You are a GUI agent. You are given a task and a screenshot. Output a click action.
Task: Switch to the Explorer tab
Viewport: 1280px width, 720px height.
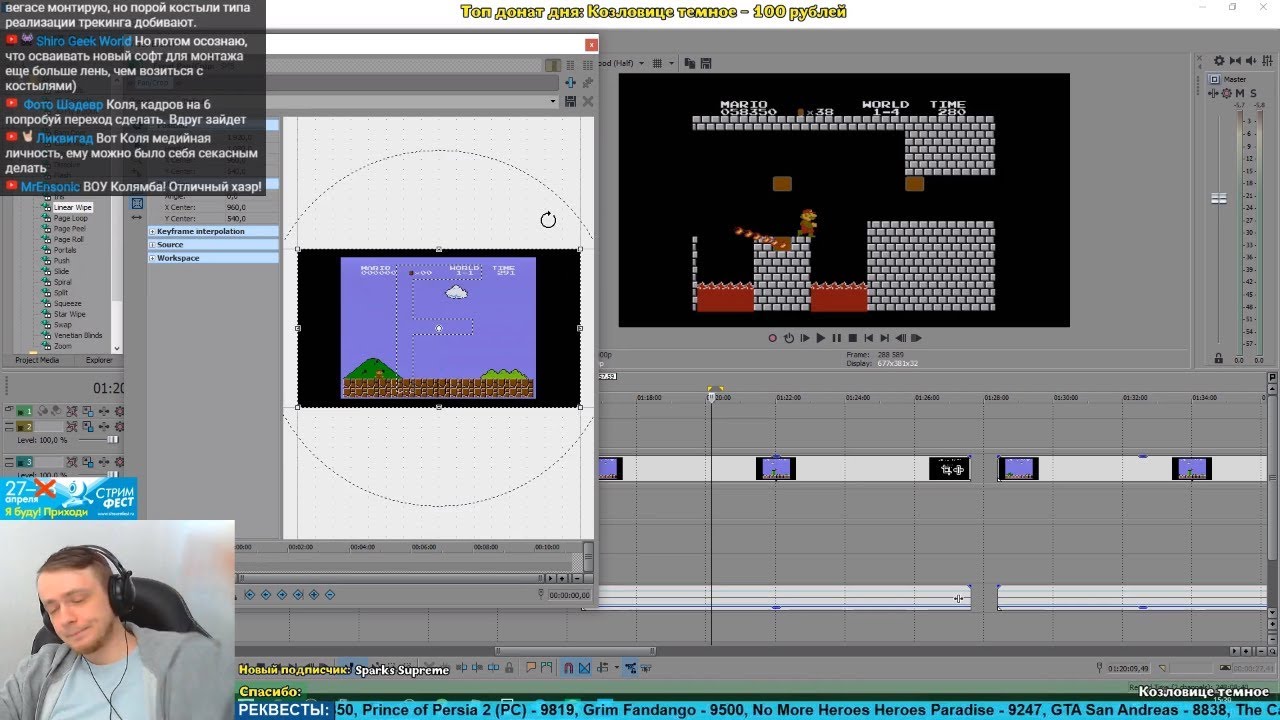(x=99, y=360)
